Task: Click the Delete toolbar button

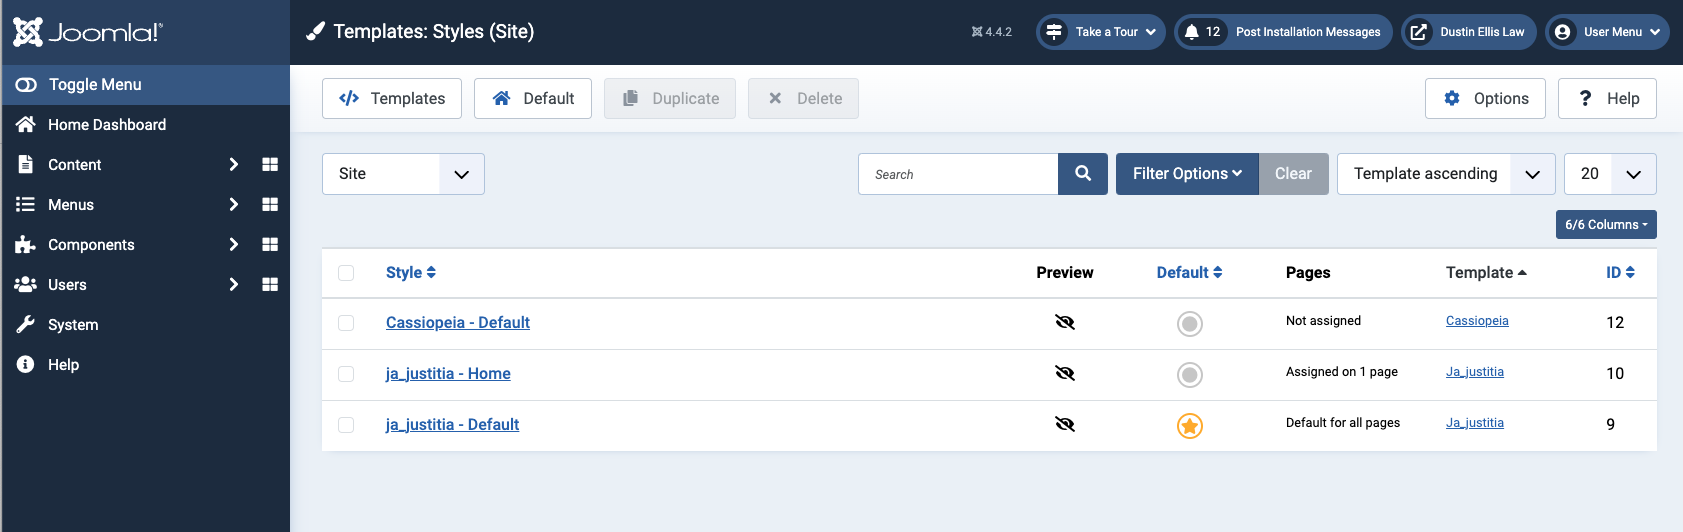Action: pyautogui.click(x=804, y=98)
